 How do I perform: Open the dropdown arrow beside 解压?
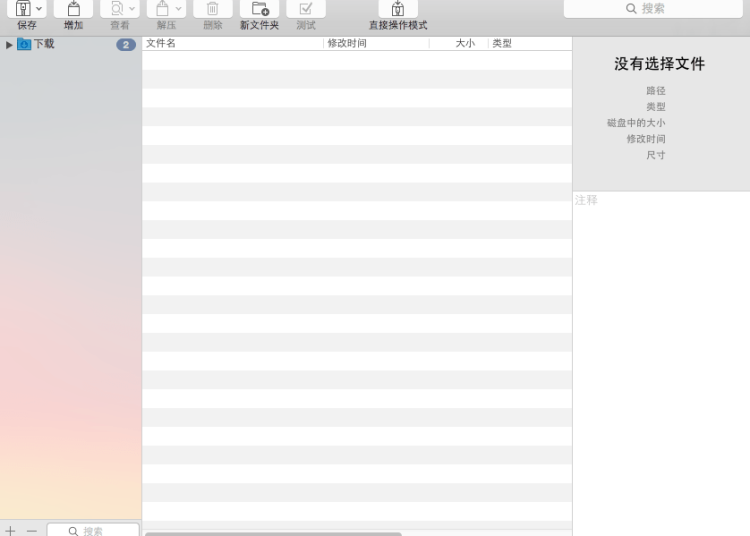pos(179,9)
